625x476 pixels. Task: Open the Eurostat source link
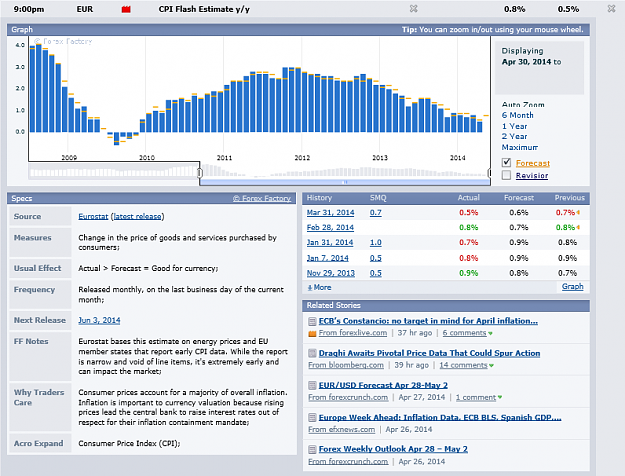point(93,216)
